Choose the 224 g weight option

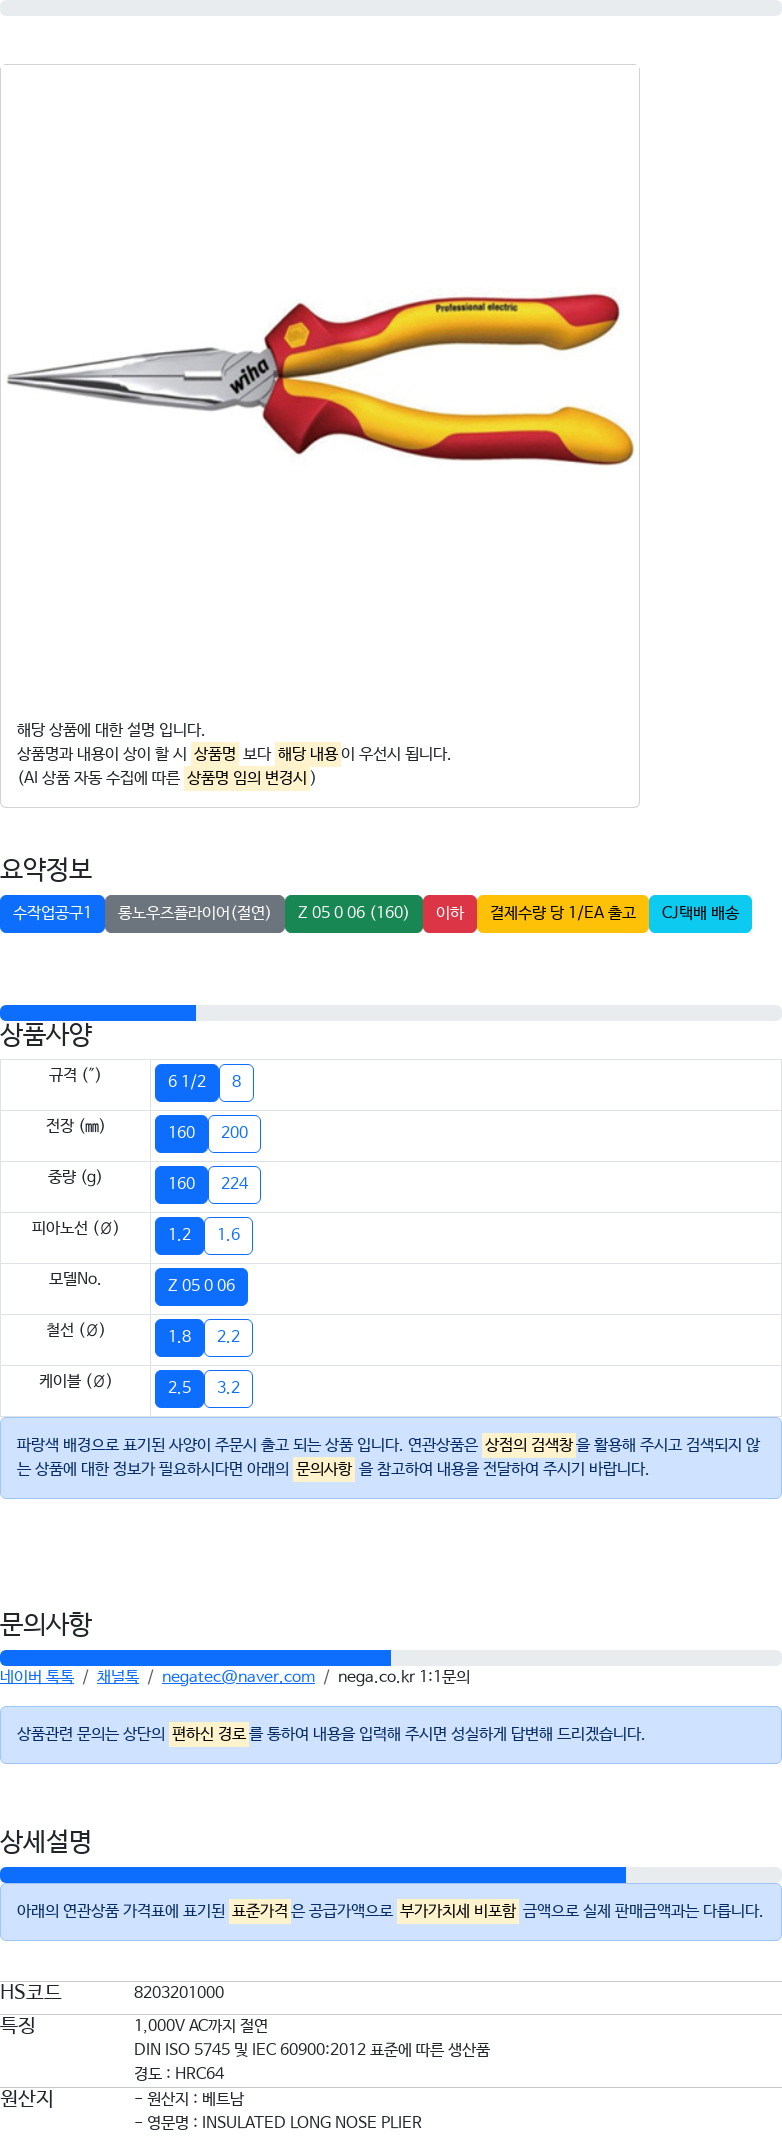pyautogui.click(x=234, y=1184)
